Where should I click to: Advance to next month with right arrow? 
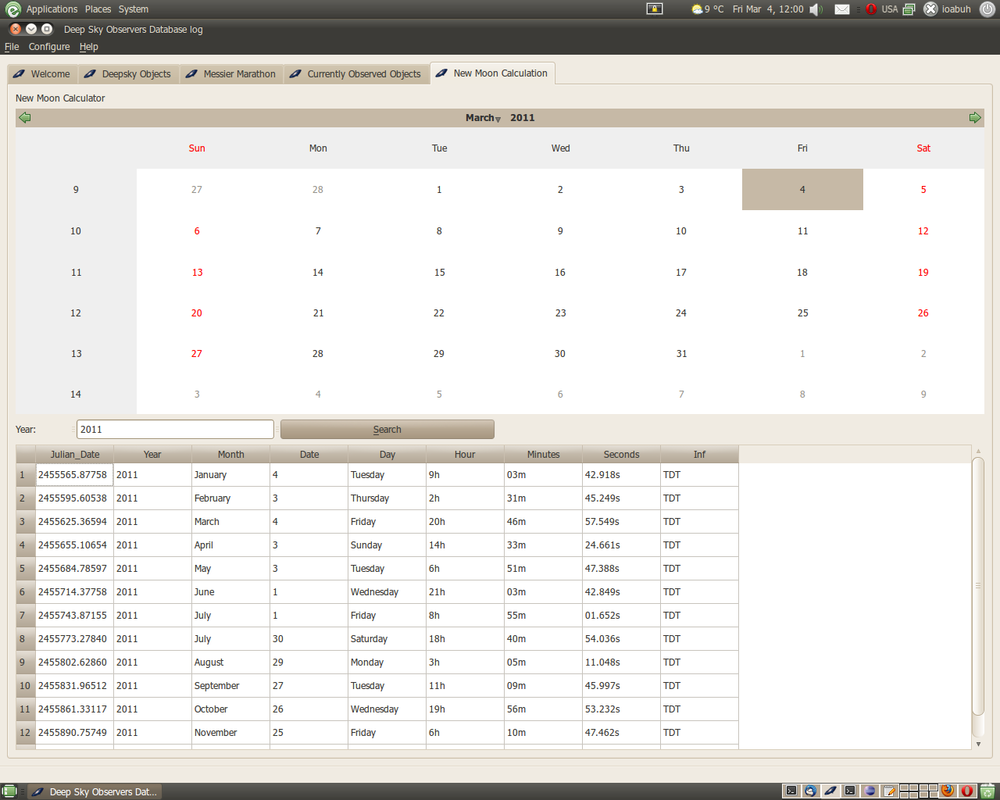975,118
